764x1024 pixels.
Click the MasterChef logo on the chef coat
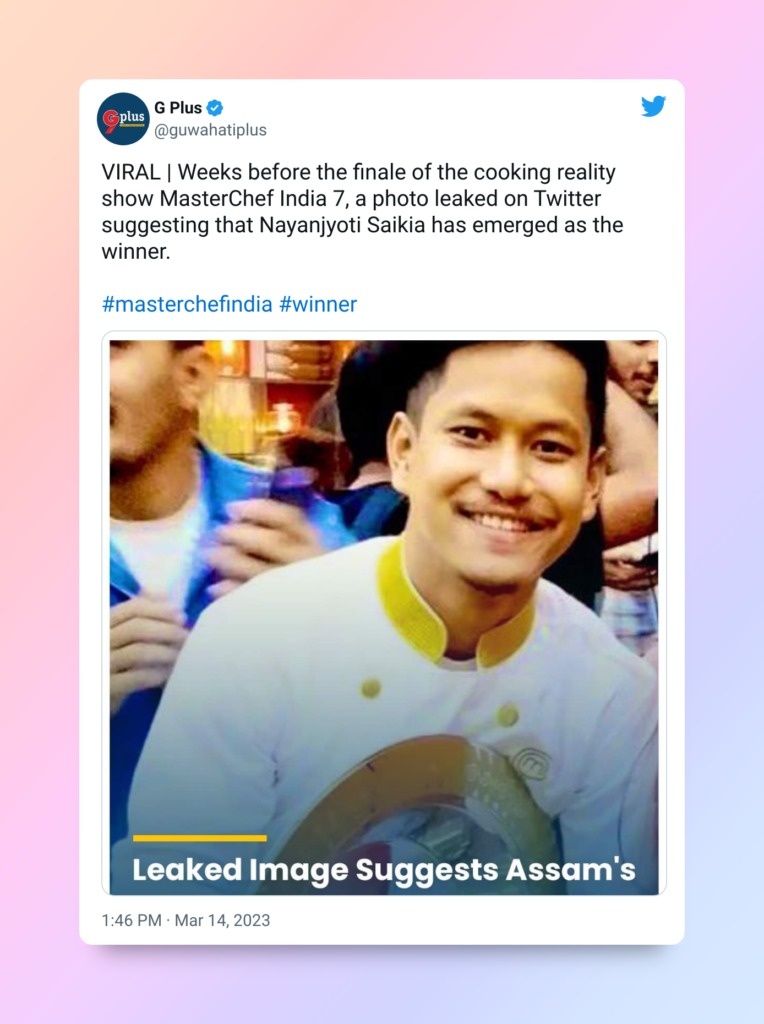point(530,763)
